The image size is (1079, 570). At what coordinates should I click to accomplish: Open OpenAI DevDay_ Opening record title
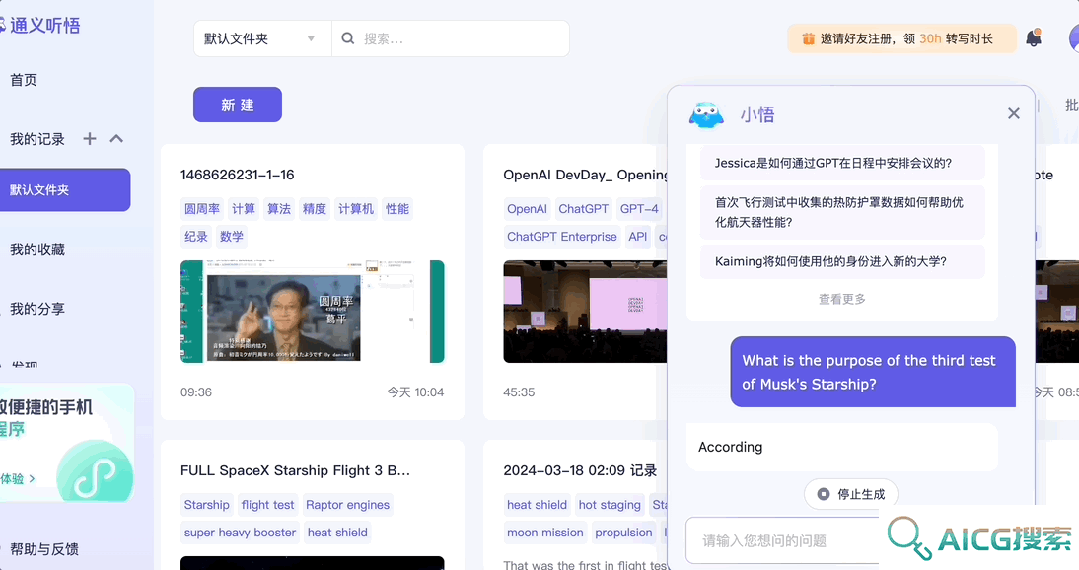[585, 175]
